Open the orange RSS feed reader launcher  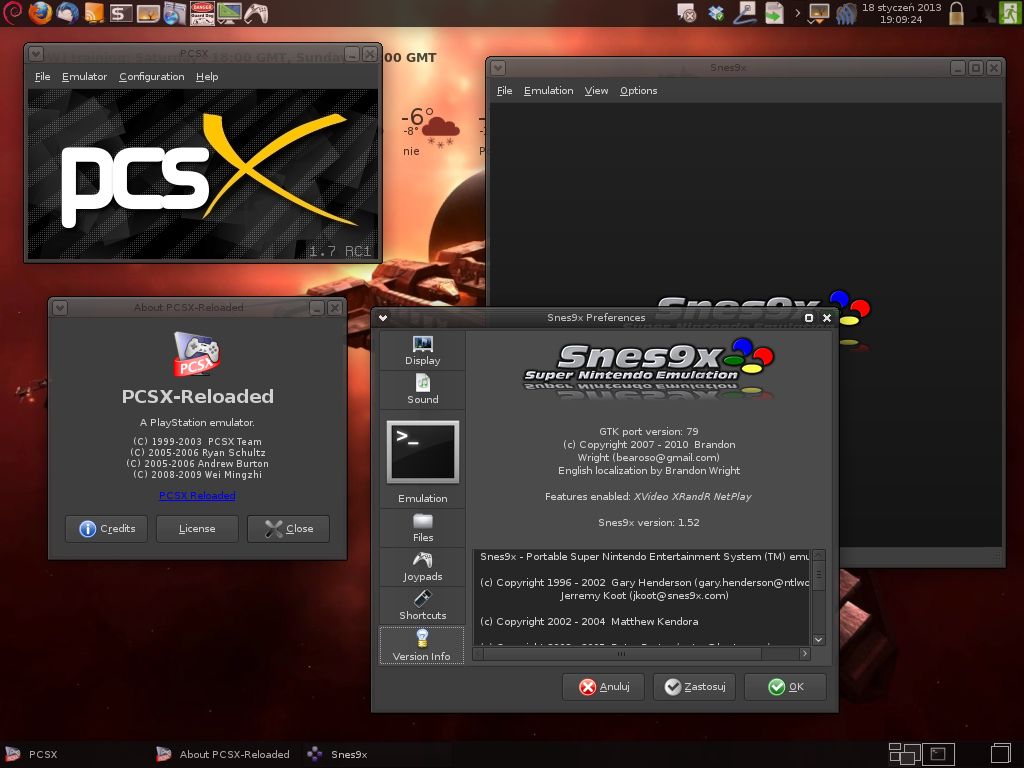point(94,13)
